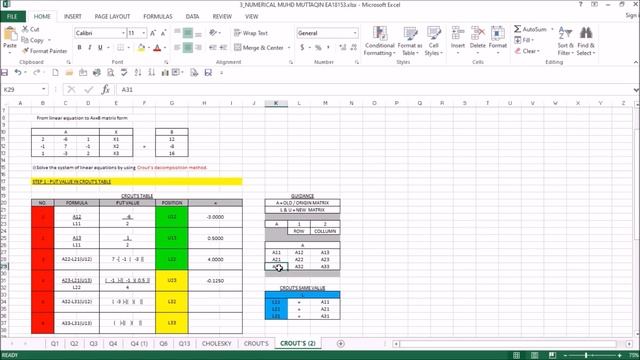Click the Name Box showing K29

pos(24,89)
